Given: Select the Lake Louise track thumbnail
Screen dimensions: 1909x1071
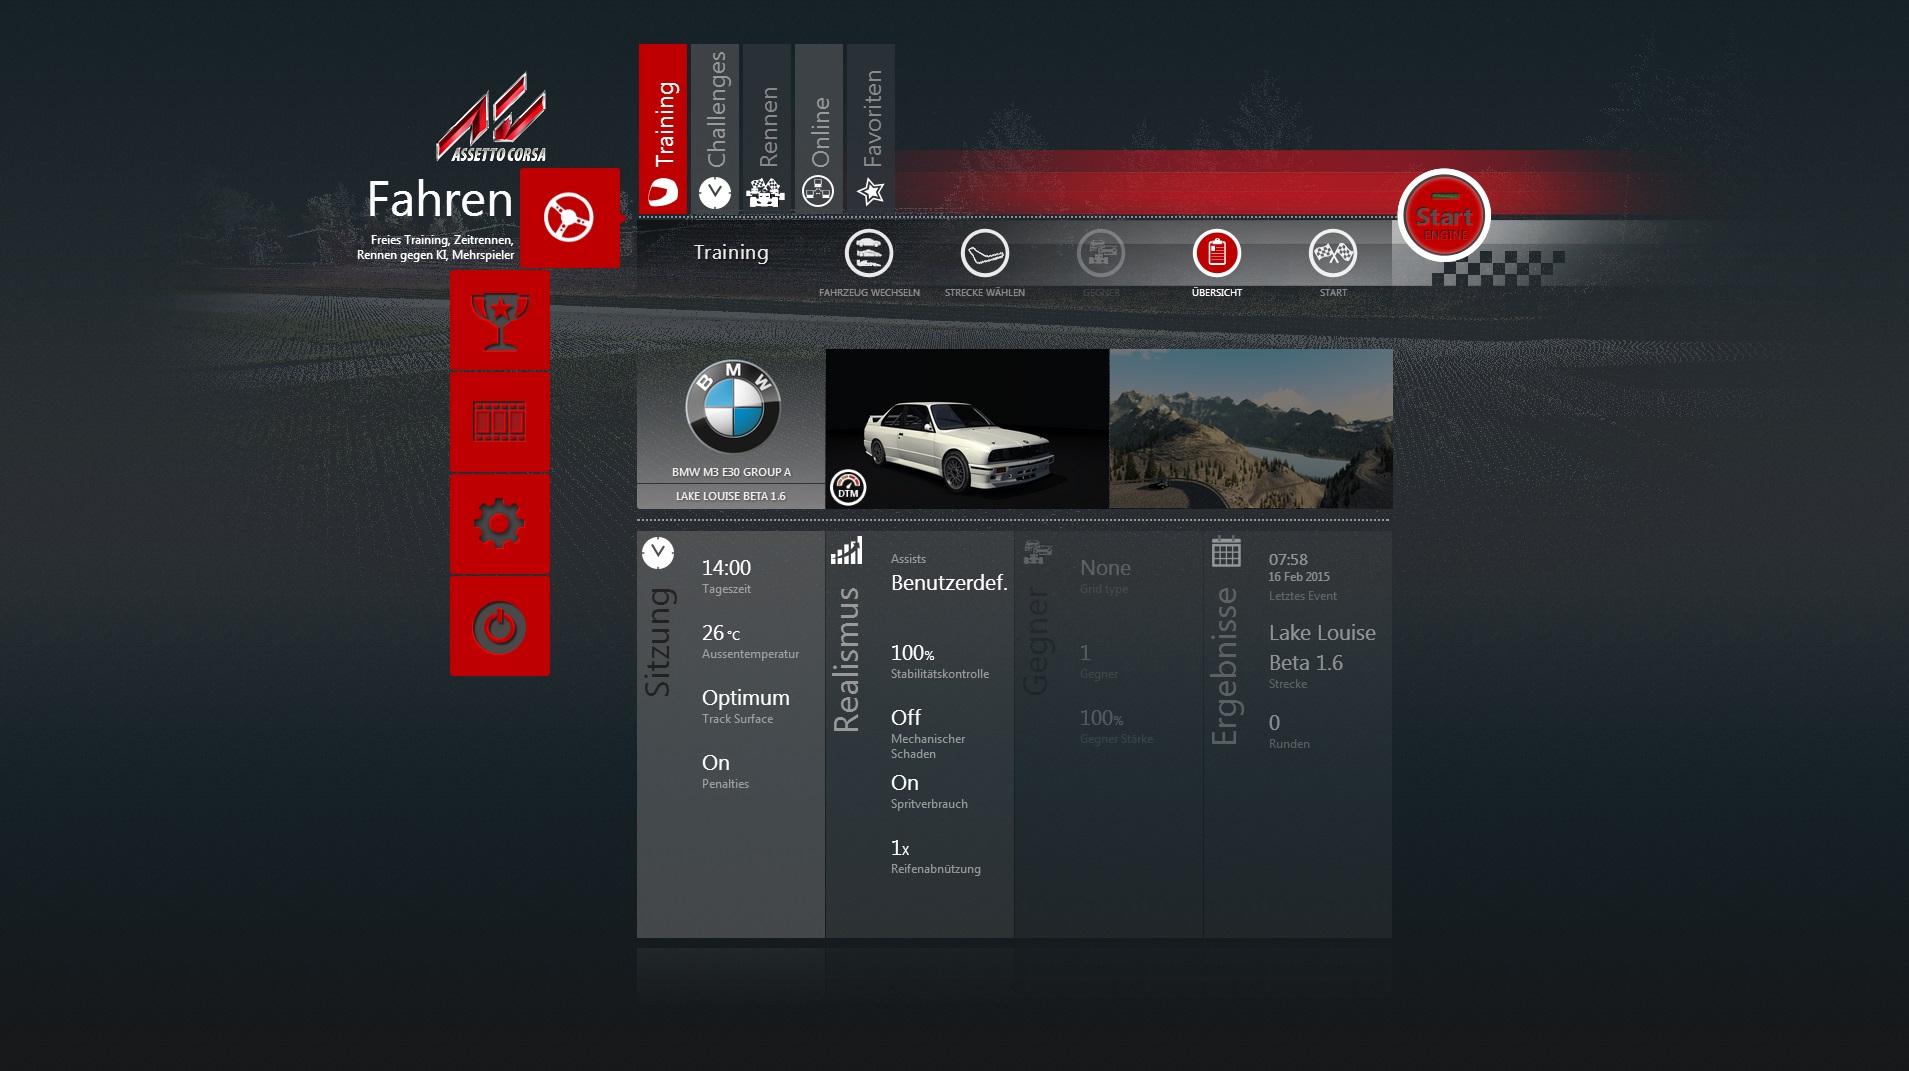Looking at the screenshot, I should click(x=1251, y=429).
